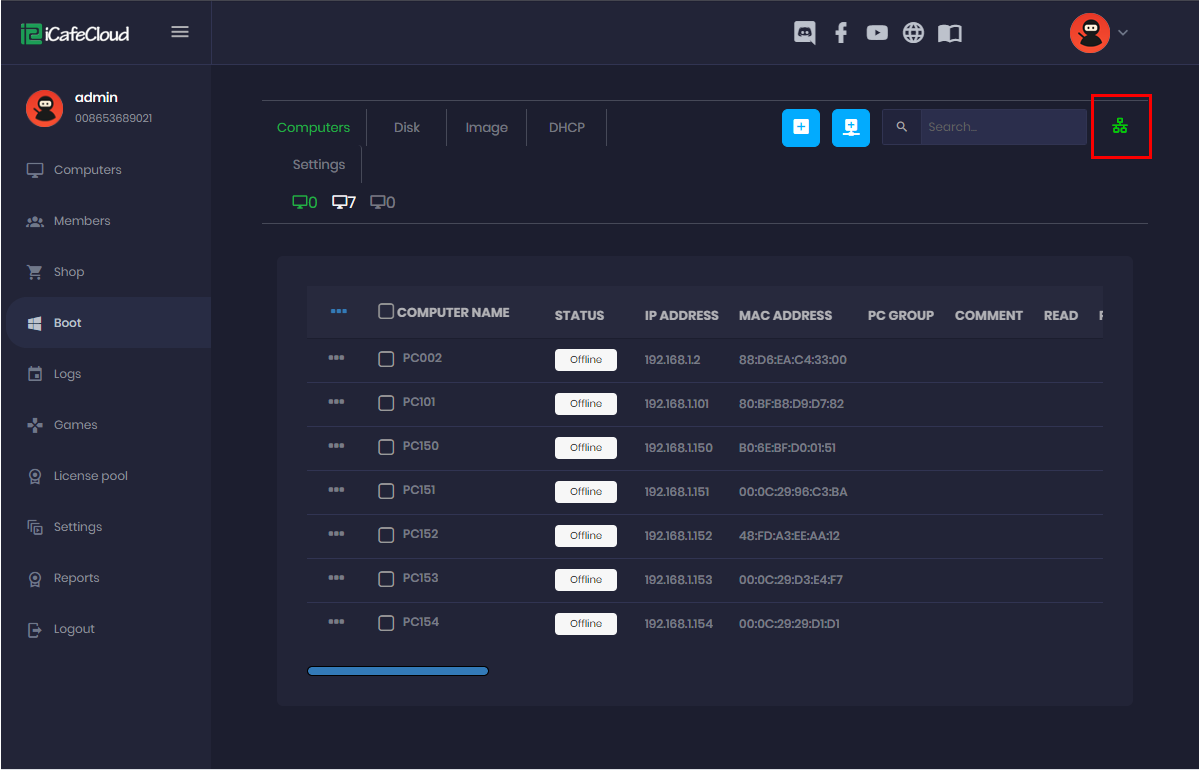
Task: Click the Facebook icon in the top bar
Action: point(841,32)
